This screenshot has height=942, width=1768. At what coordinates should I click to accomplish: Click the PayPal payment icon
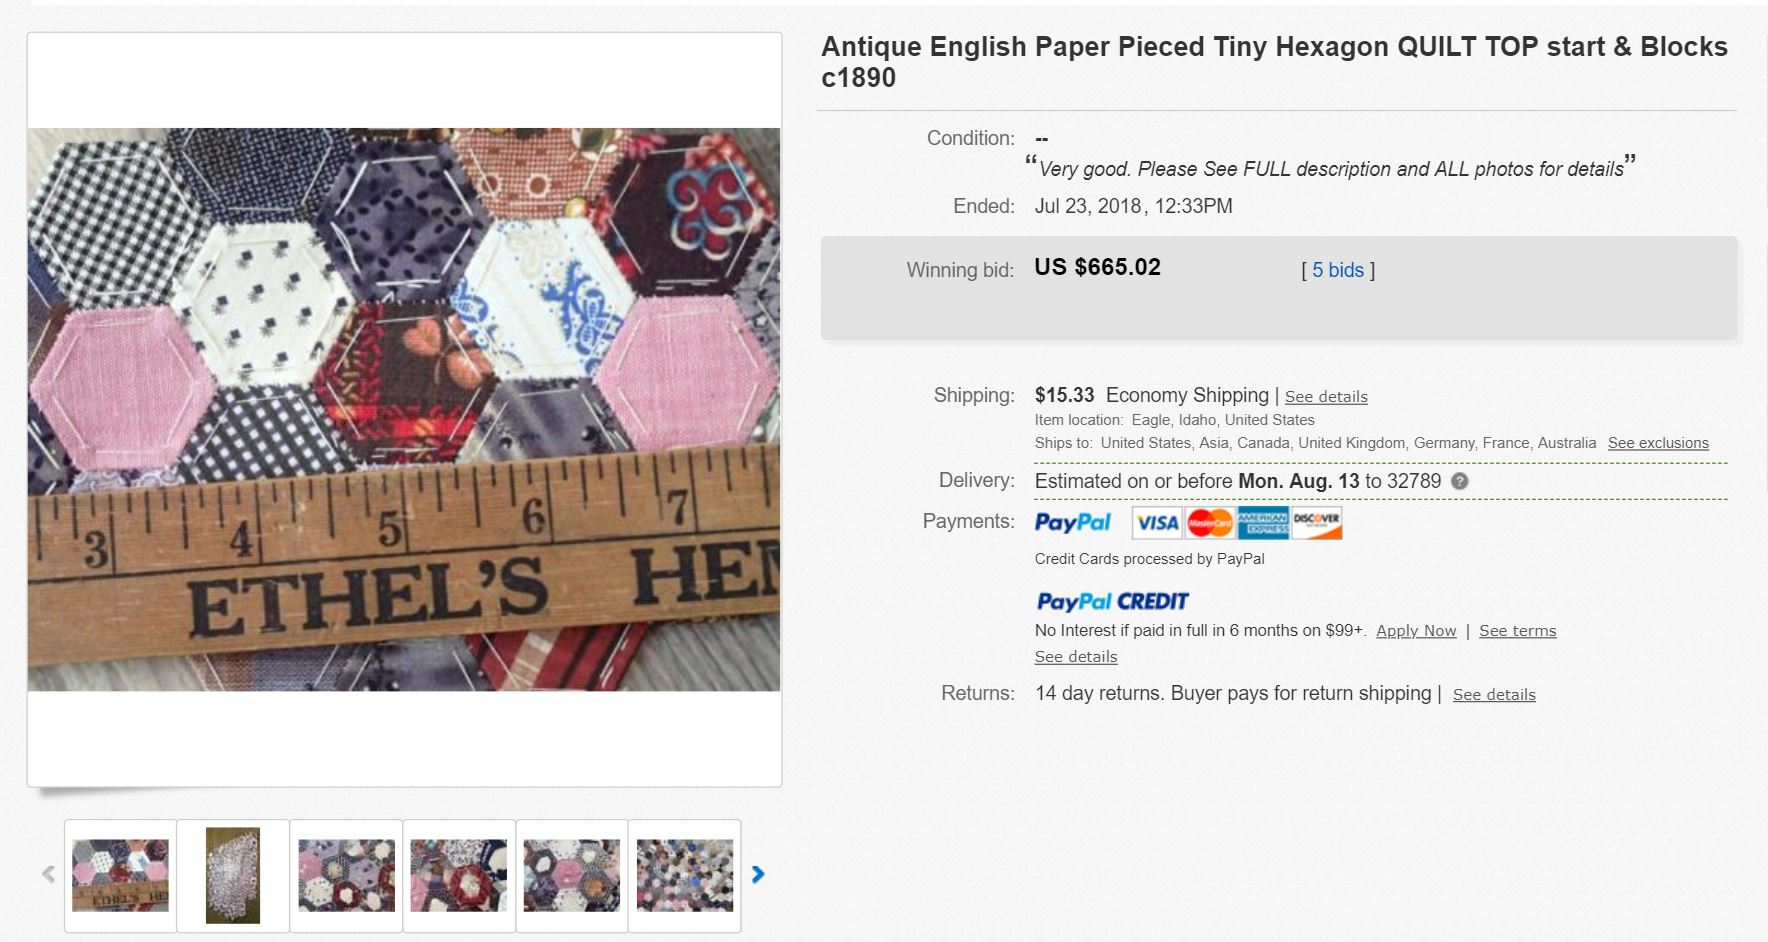pos(1073,522)
